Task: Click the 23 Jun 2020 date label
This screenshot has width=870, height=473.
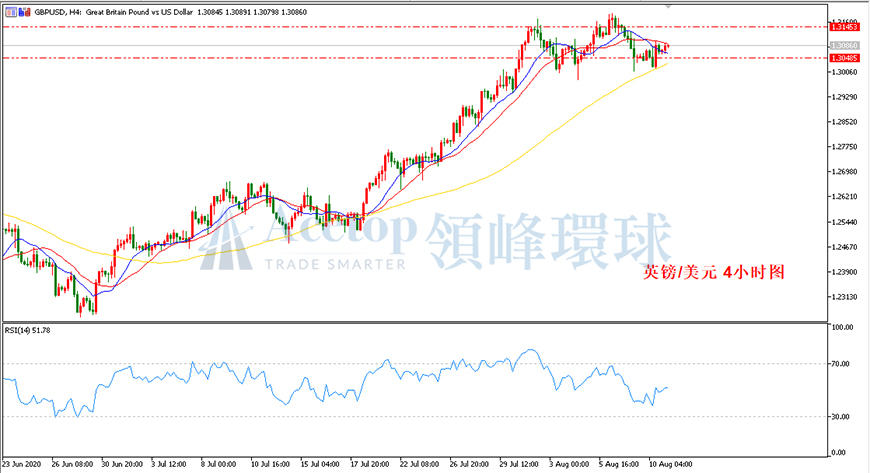Action: (22, 464)
